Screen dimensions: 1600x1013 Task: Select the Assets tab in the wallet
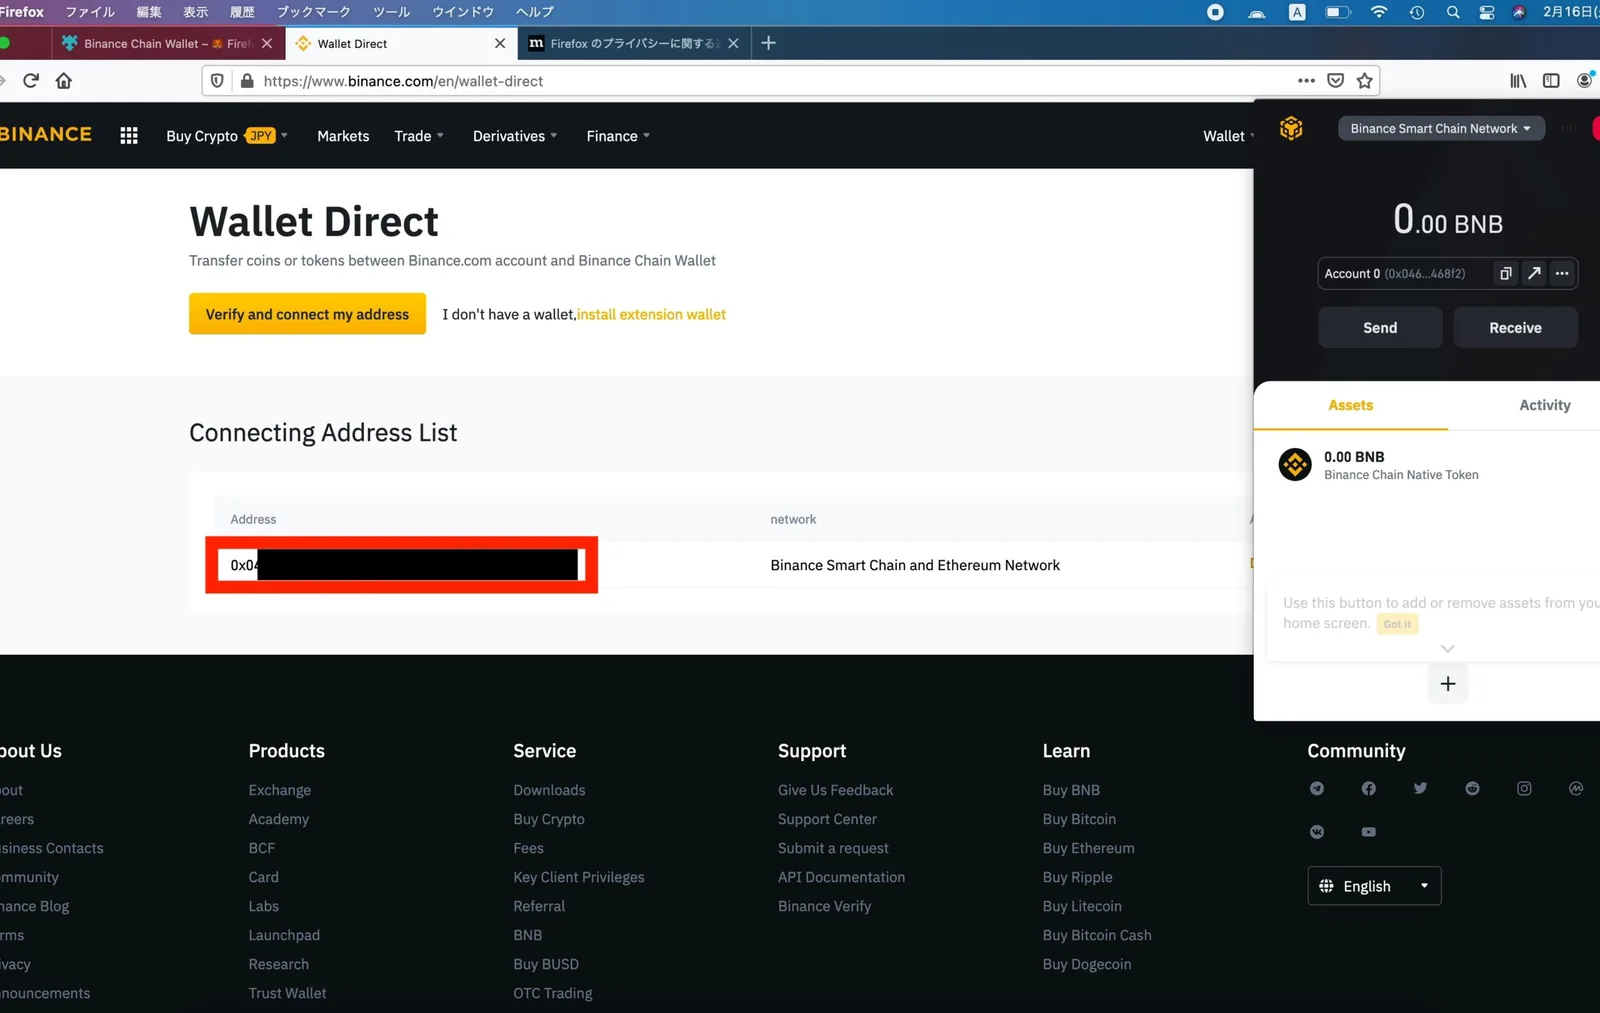pyautogui.click(x=1351, y=405)
